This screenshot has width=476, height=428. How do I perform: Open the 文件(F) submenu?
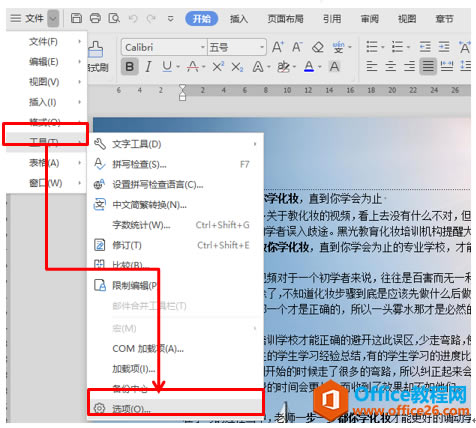pyautogui.click(x=47, y=42)
